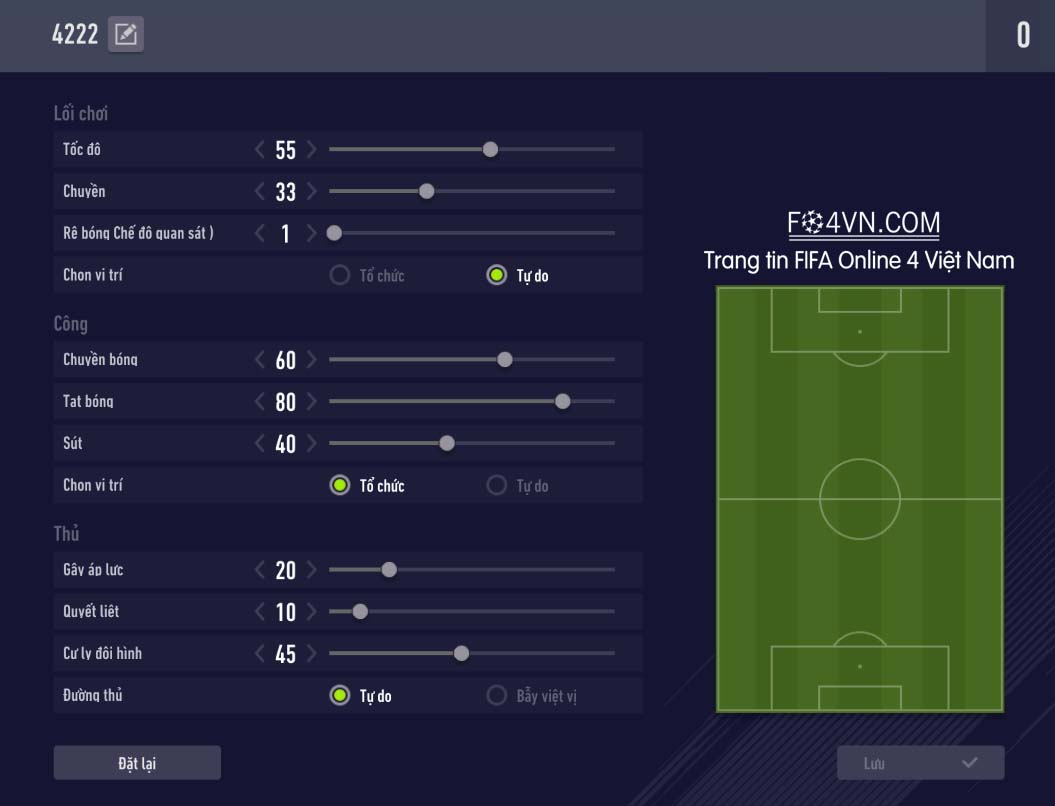Select Tự do for Đường thủ
The width and height of the screenshot is (1055, 806).
(x=340, y=696)
